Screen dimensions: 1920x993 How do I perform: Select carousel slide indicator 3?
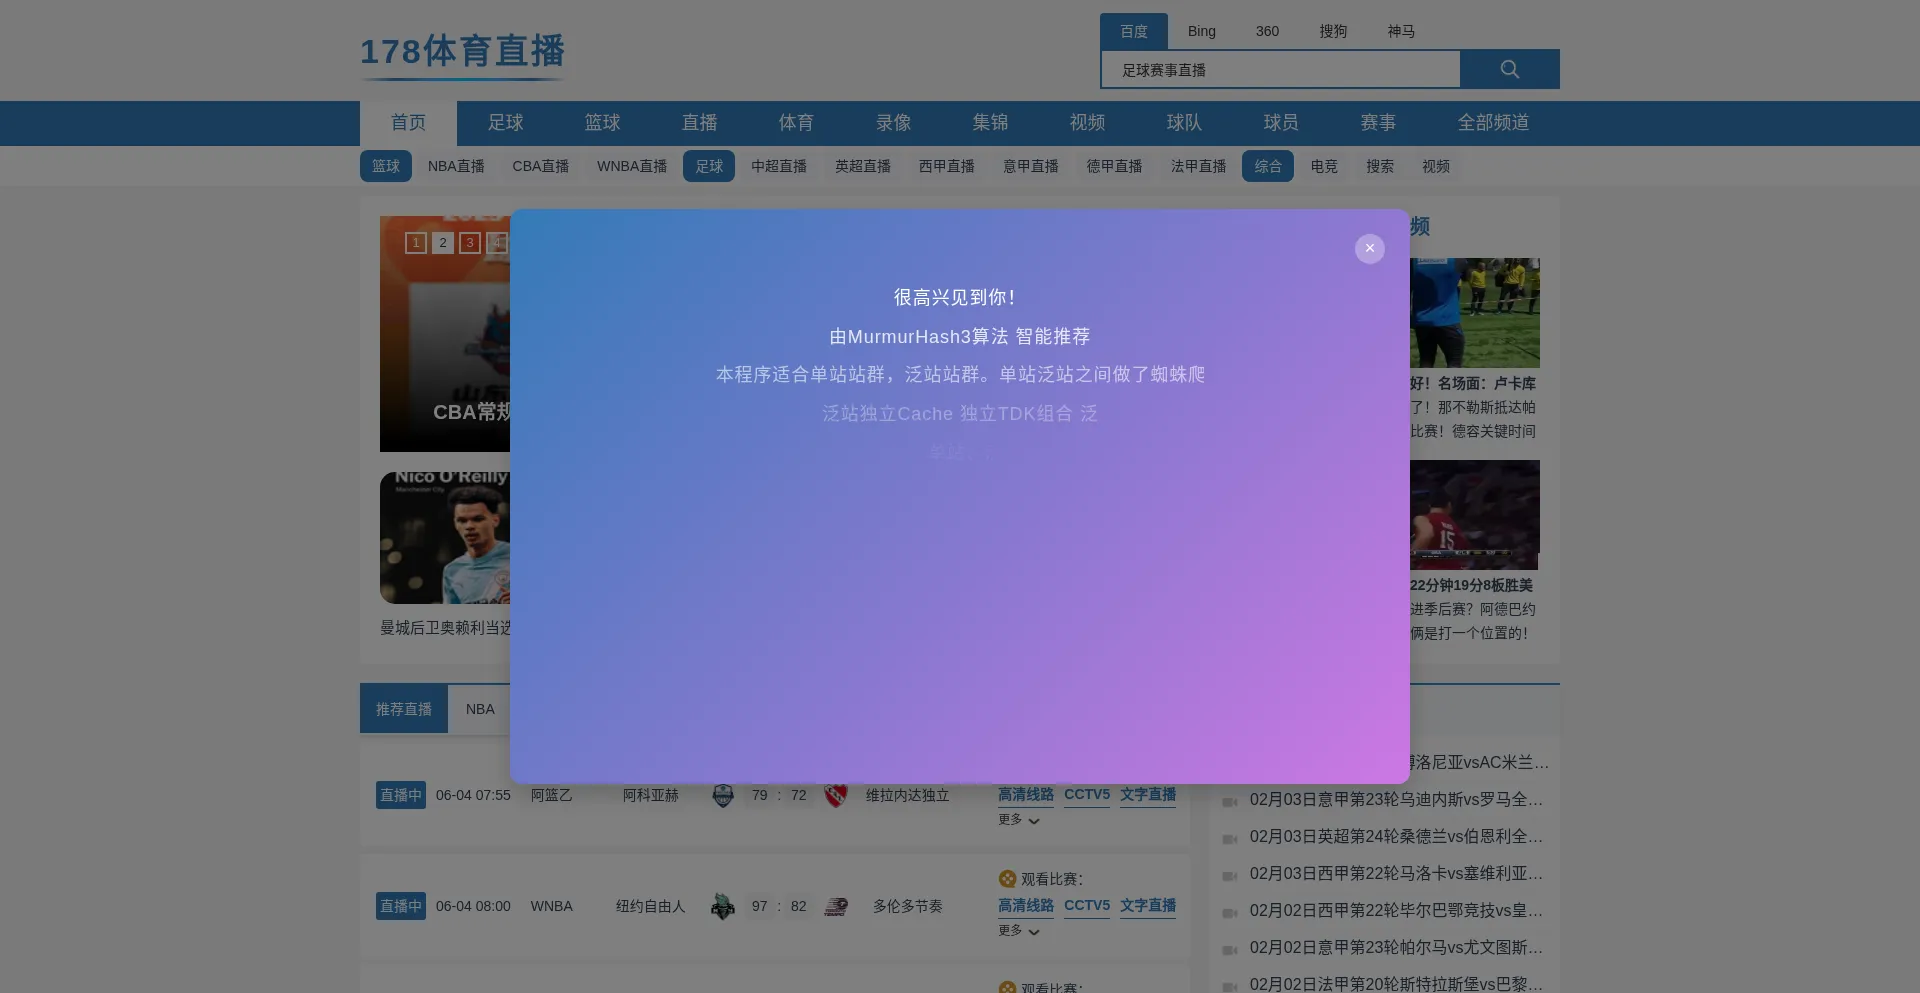pos(470,243)
